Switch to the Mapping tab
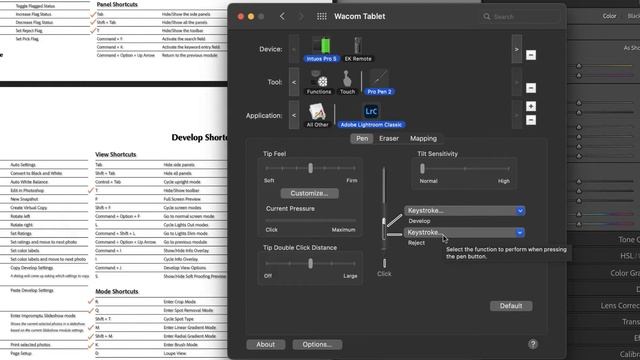 pyautogui.click(x=423, y=138)
